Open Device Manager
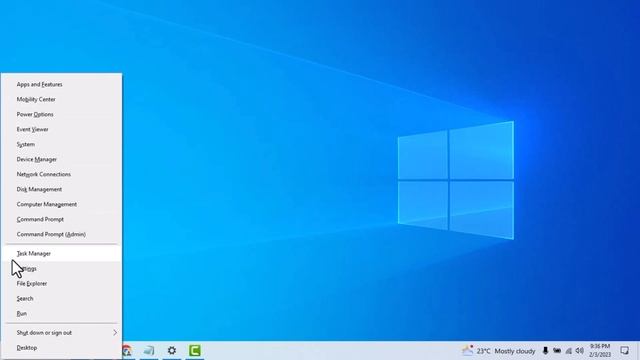 (x=61, y=160)
